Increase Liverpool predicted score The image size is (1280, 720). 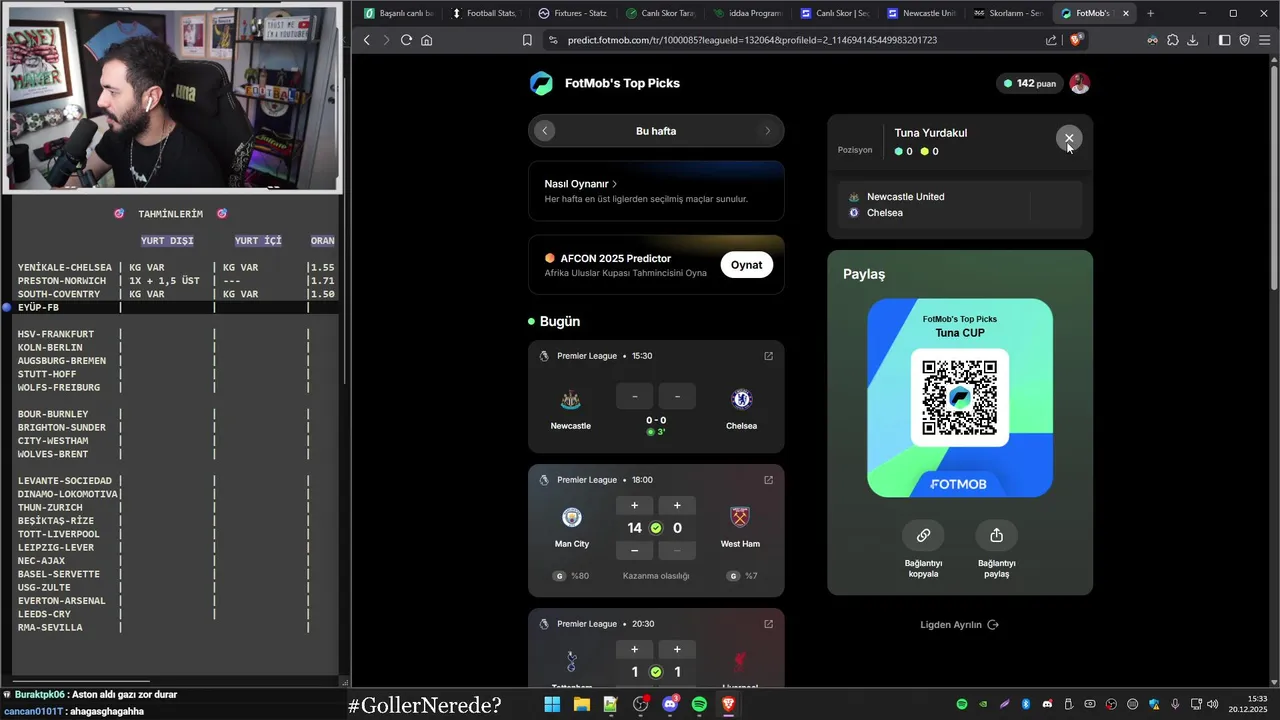click(677, 649)
